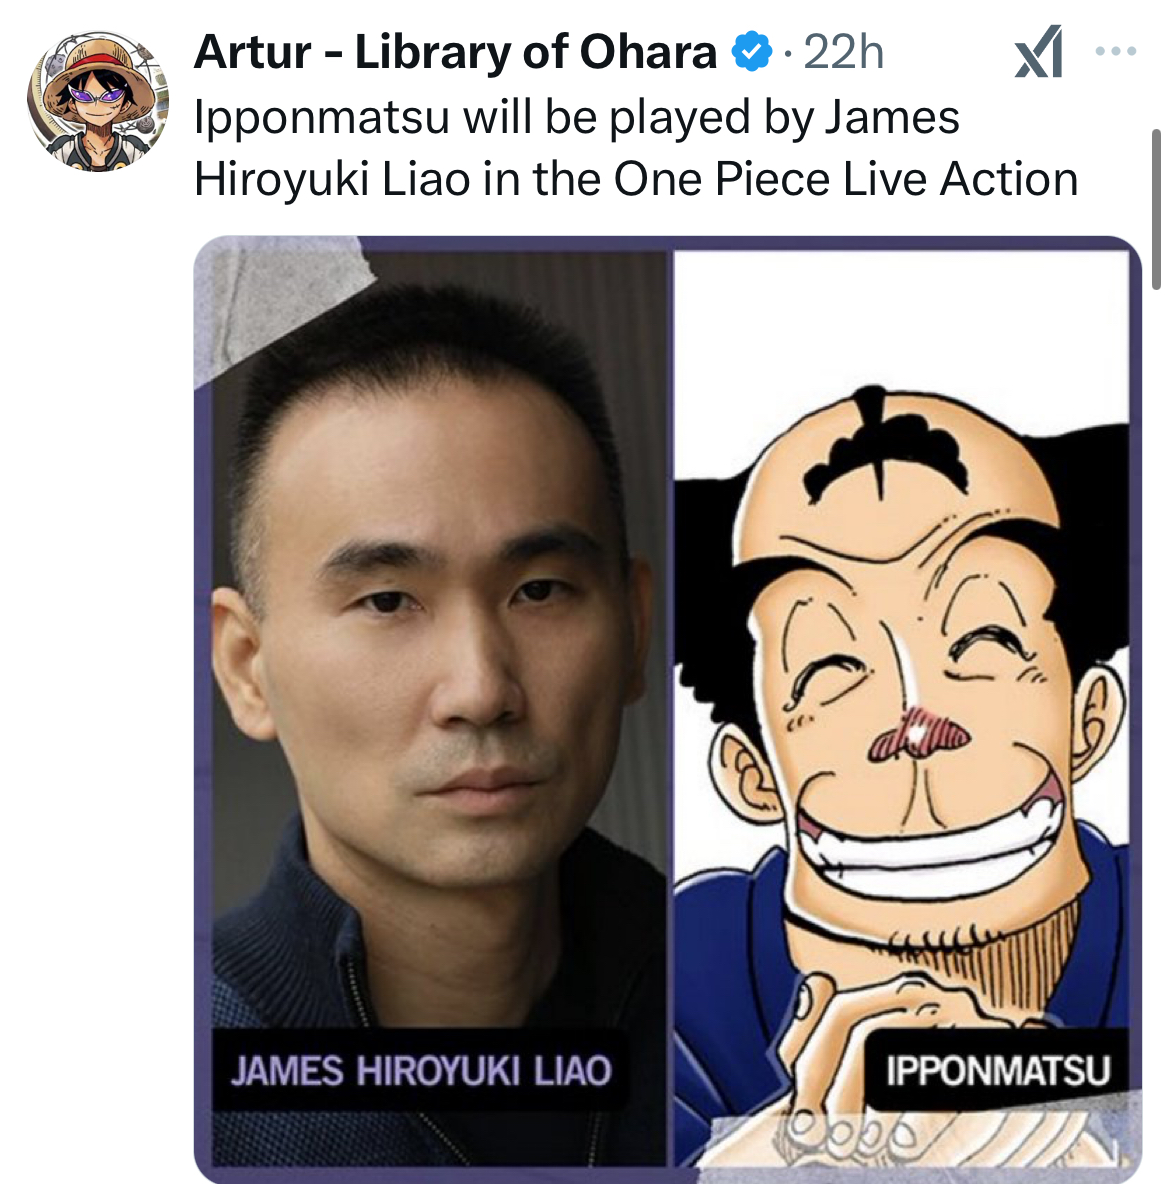Open Artur's Luffy profile avatar

pyautogui.click(x=97, y=100)
